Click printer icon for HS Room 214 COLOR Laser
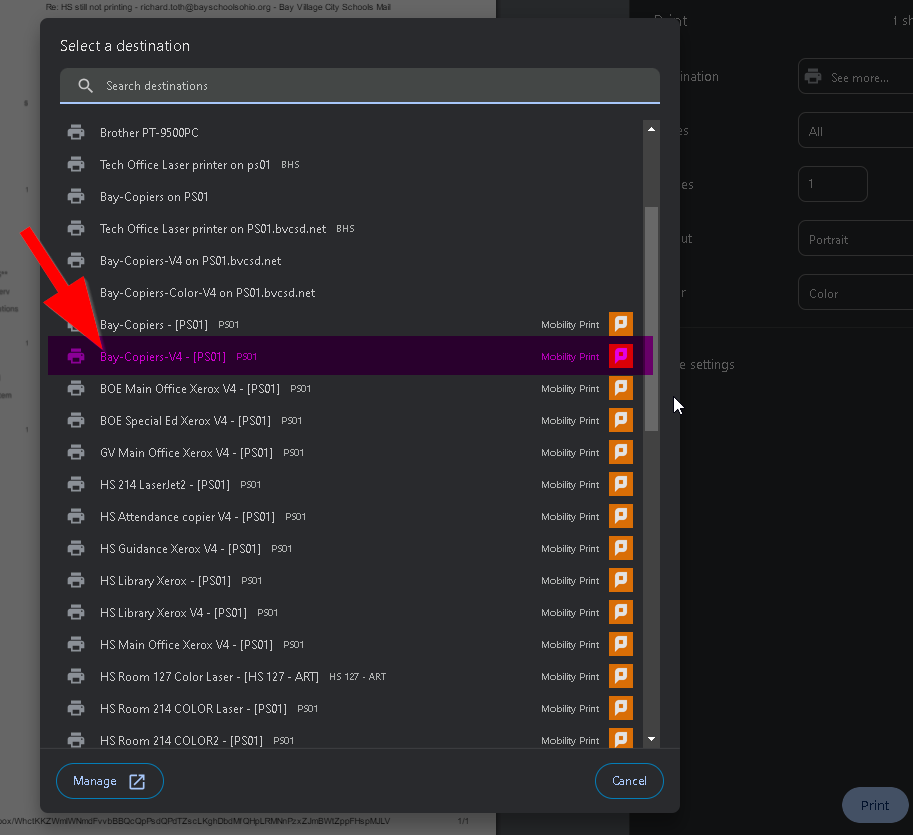Screen dimensions: 913x835 (76, 709)
